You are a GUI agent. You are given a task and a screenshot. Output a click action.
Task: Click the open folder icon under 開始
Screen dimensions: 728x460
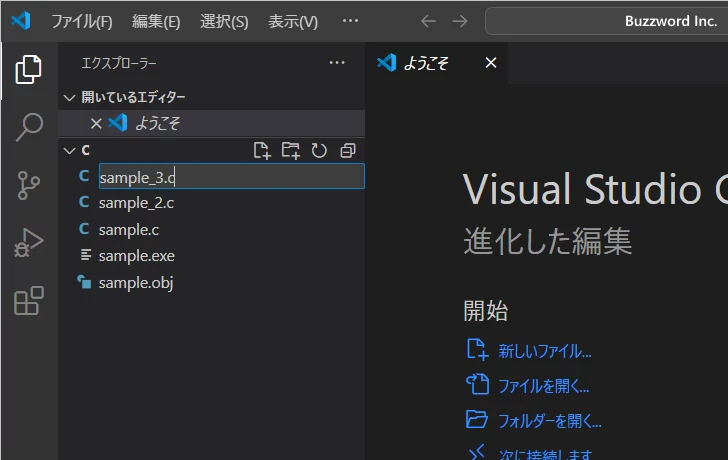click(477, 419)
